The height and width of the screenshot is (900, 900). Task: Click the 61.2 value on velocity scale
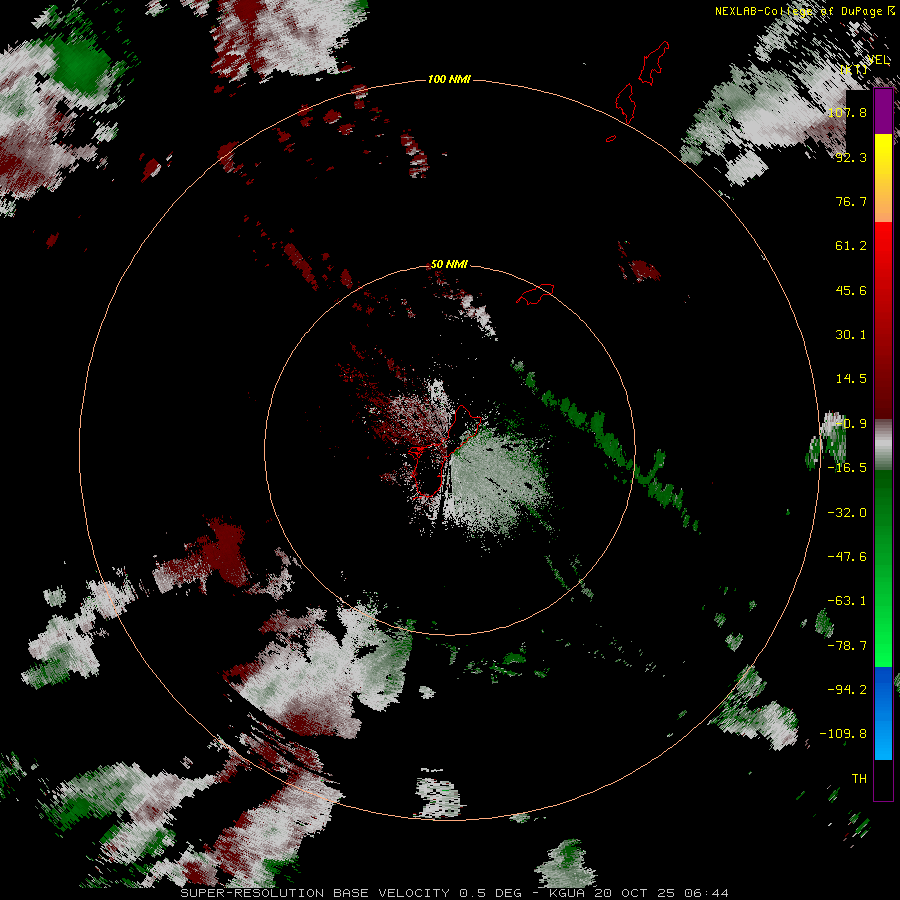pos(851,246)
